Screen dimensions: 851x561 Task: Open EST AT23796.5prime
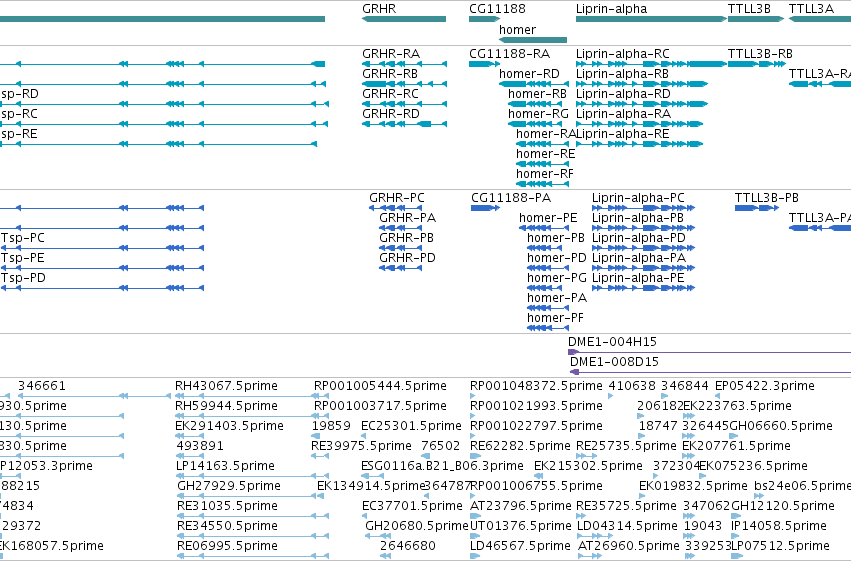[520, 506]
